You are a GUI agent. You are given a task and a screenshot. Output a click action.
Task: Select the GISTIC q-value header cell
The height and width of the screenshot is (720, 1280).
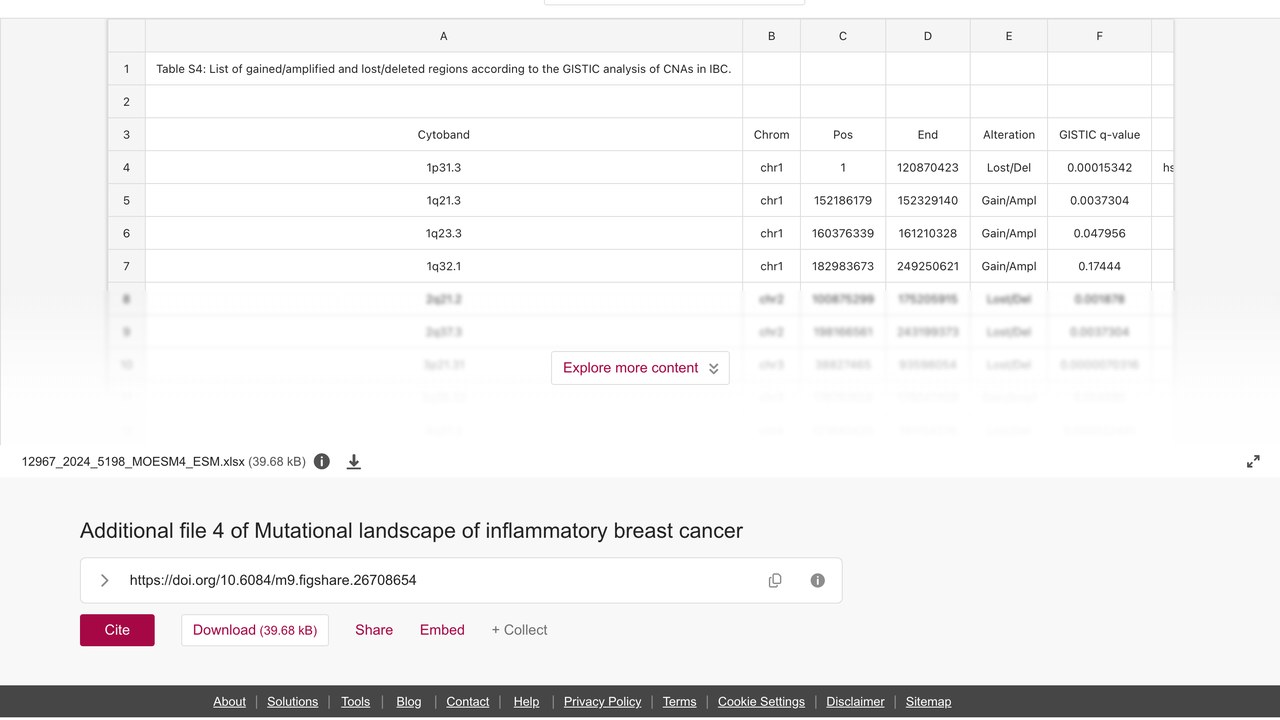pyautogui.click(x=1099, y=135)
